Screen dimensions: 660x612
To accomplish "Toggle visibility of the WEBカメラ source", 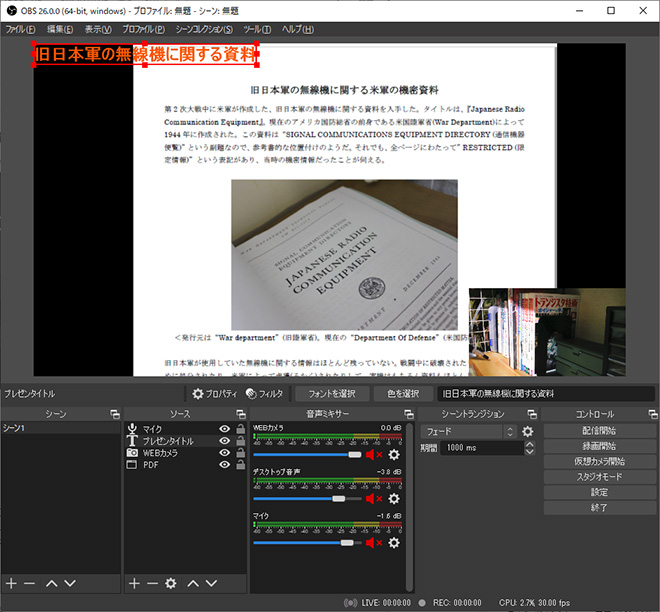I will [x=225, y=452].
